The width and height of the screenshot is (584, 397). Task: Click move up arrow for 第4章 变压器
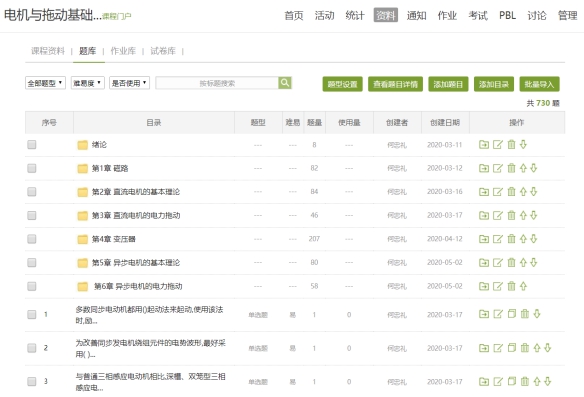coord(523,239)
